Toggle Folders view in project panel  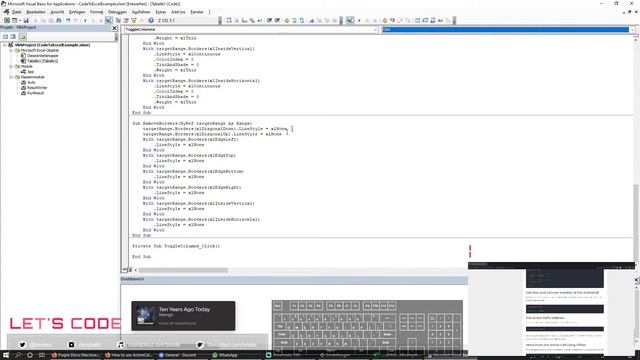pyautogui.click(x=22, y=36)
